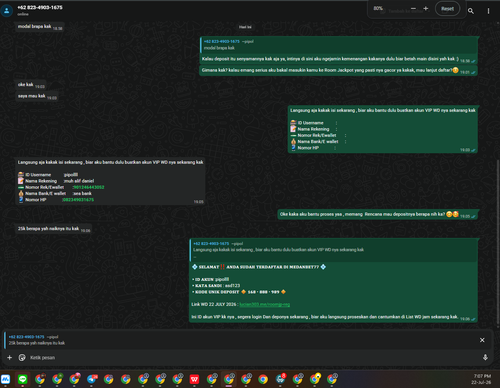Decrease zoom with the minus button
The height and width of the screenshot is (388, 500).
(413, 9)
